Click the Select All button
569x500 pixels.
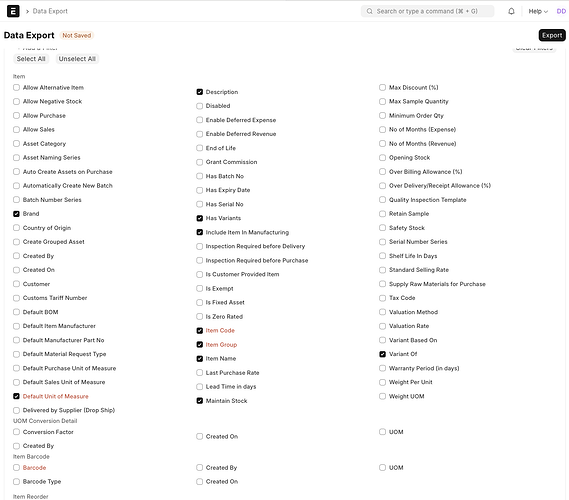tap(31, 59)
